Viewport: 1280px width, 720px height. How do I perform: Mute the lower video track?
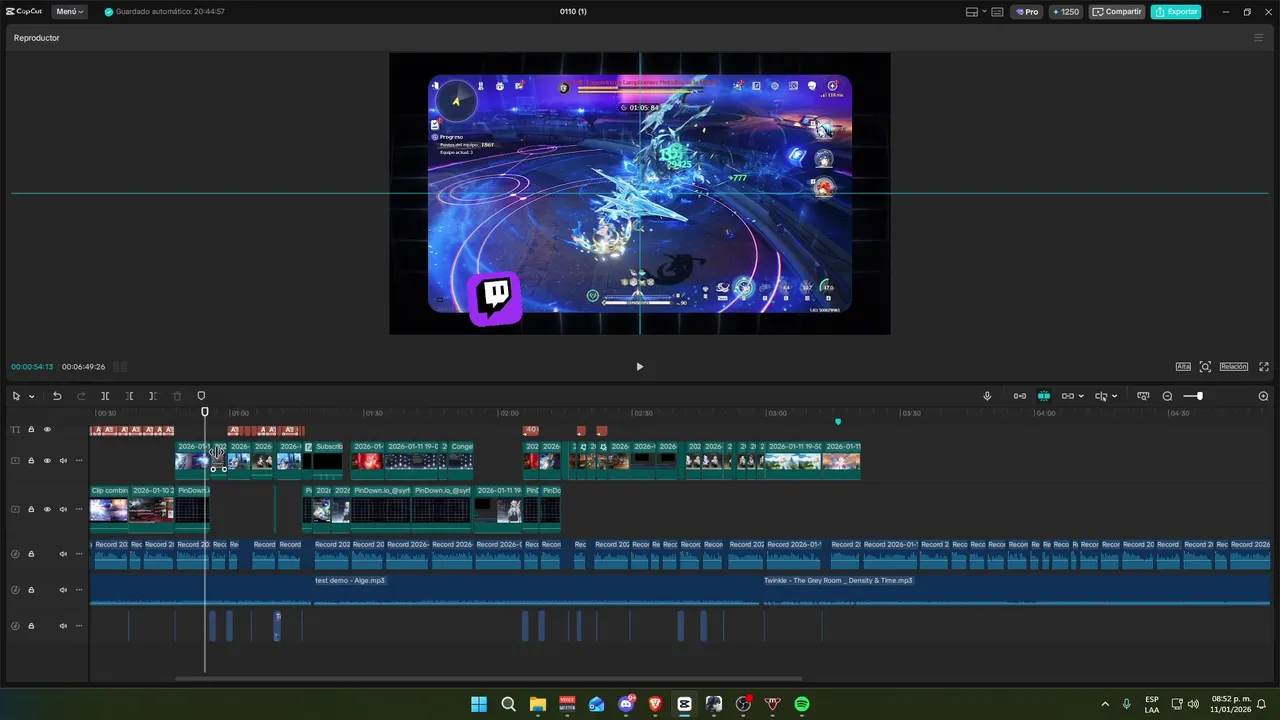[x=63, y=509]
